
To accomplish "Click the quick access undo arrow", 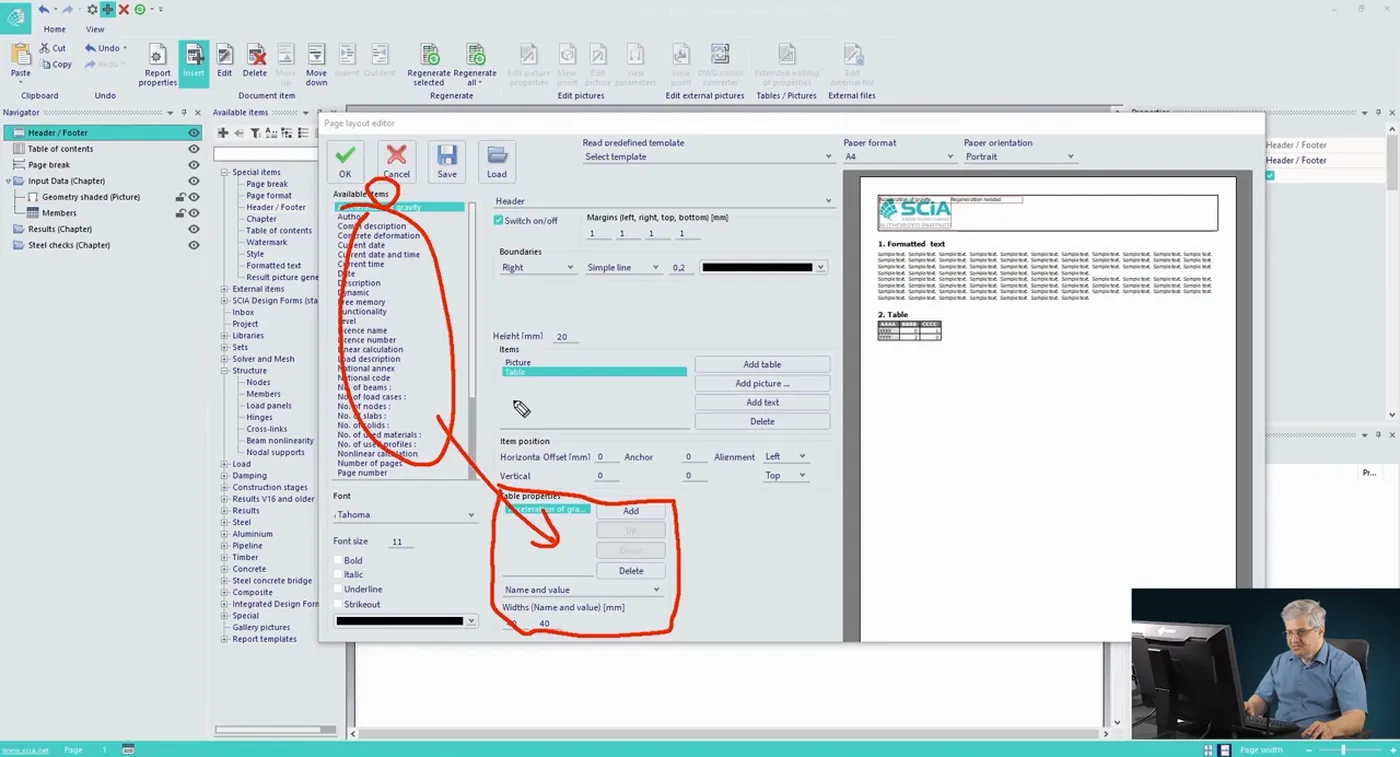I will pyautogui.click(x=44, y=9).
